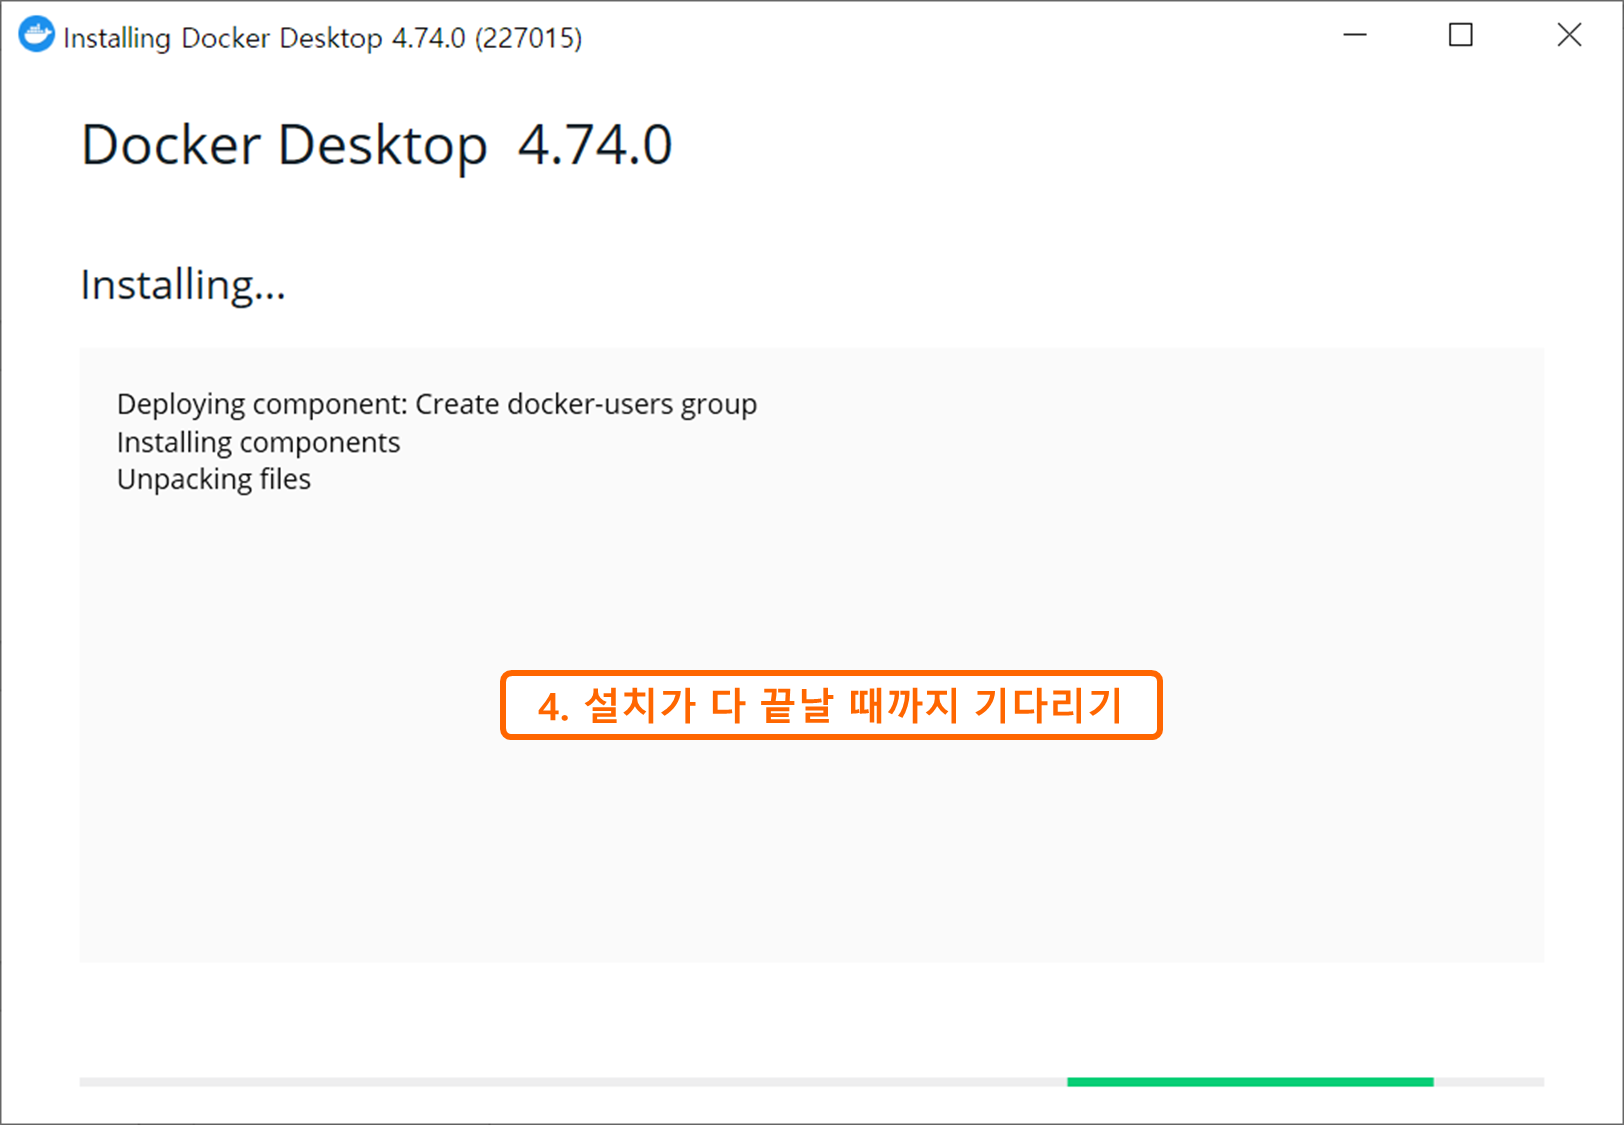Screen dimensions: 1624x1125
Task: Click the Docker whale icon in title bar
Action: 36,35
